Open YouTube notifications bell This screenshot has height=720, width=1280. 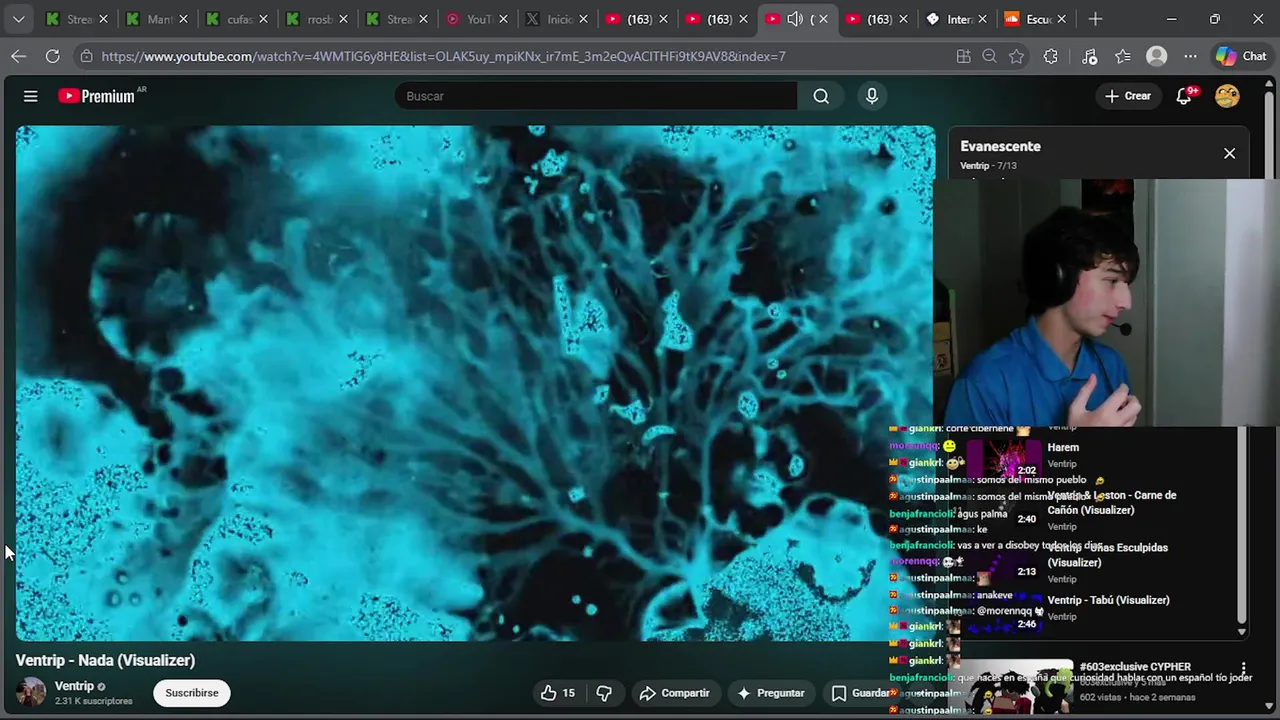(x=1185, y=96)
